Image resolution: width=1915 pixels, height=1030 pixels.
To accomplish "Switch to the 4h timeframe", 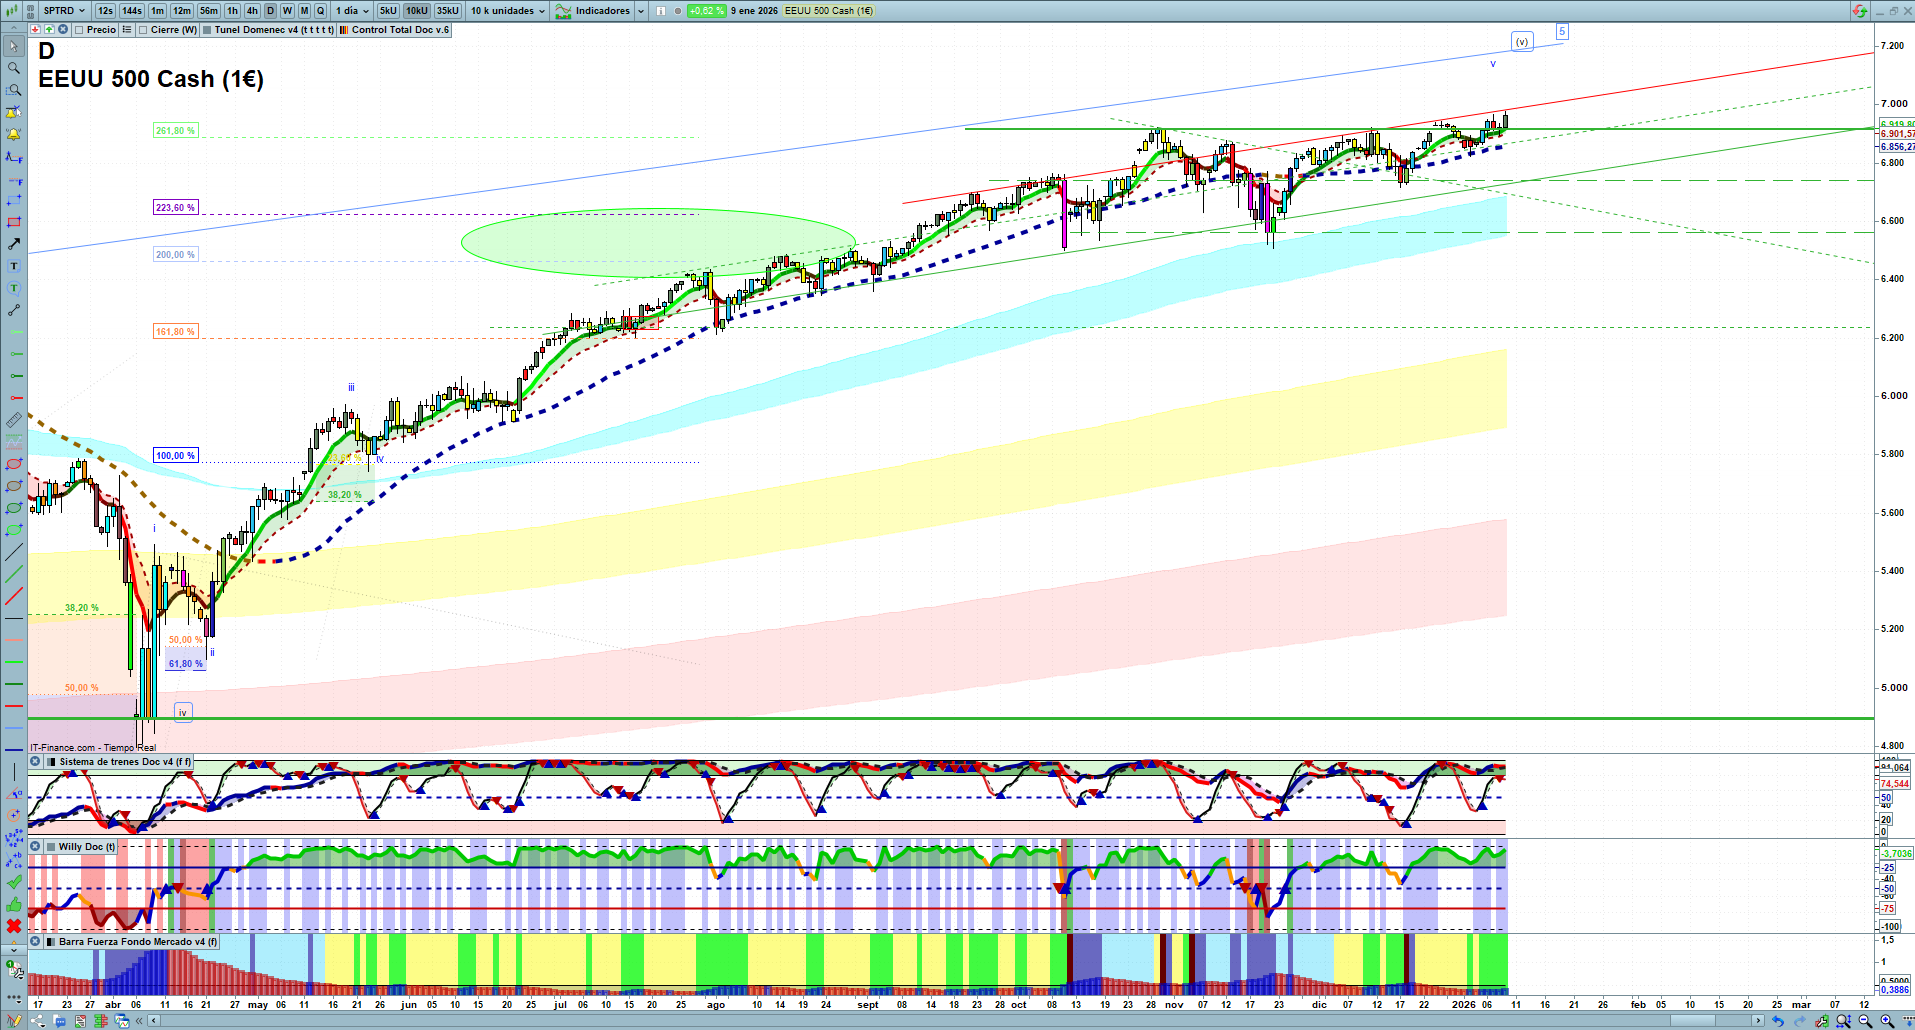I will [x=252, y=11].
